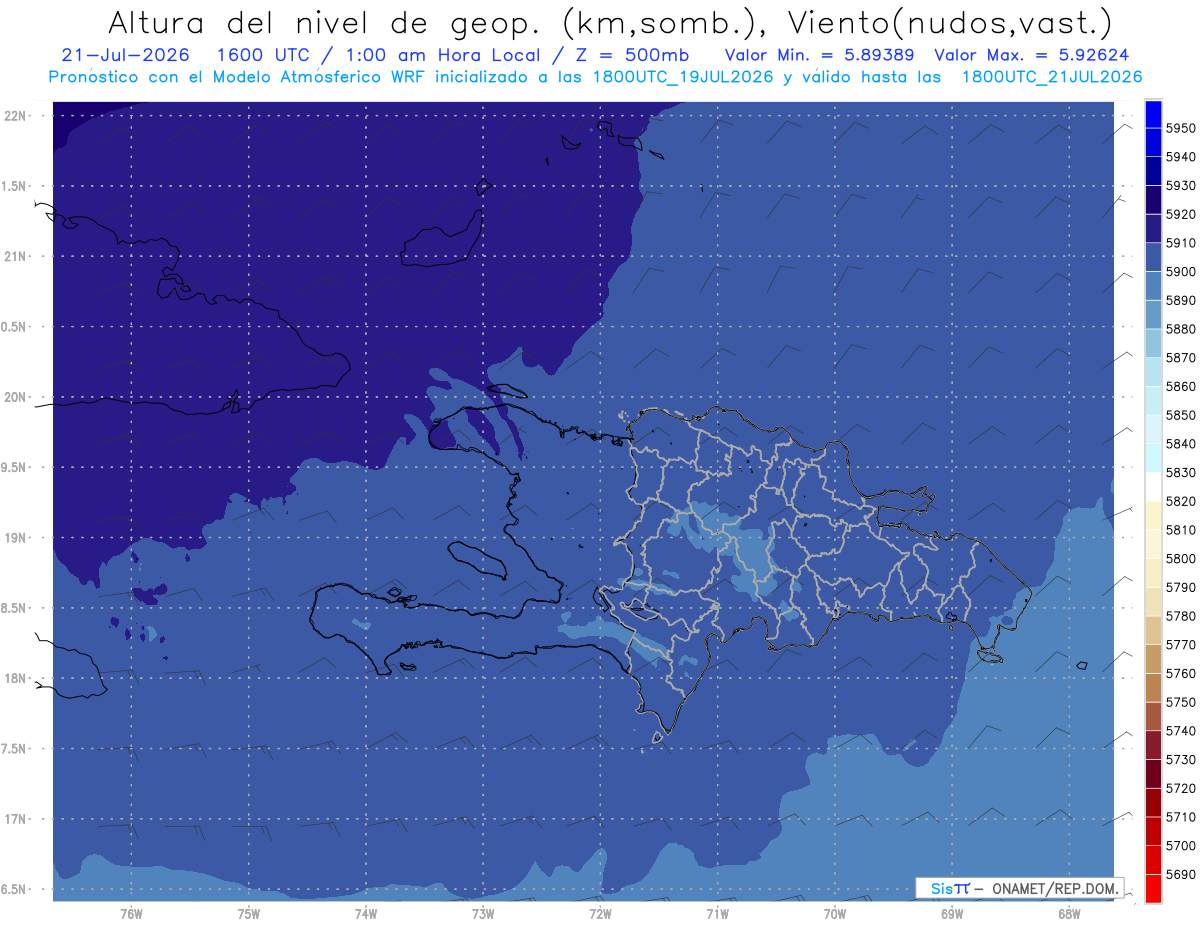Click the '68W' longitude label

click(x=1069, y=914)
